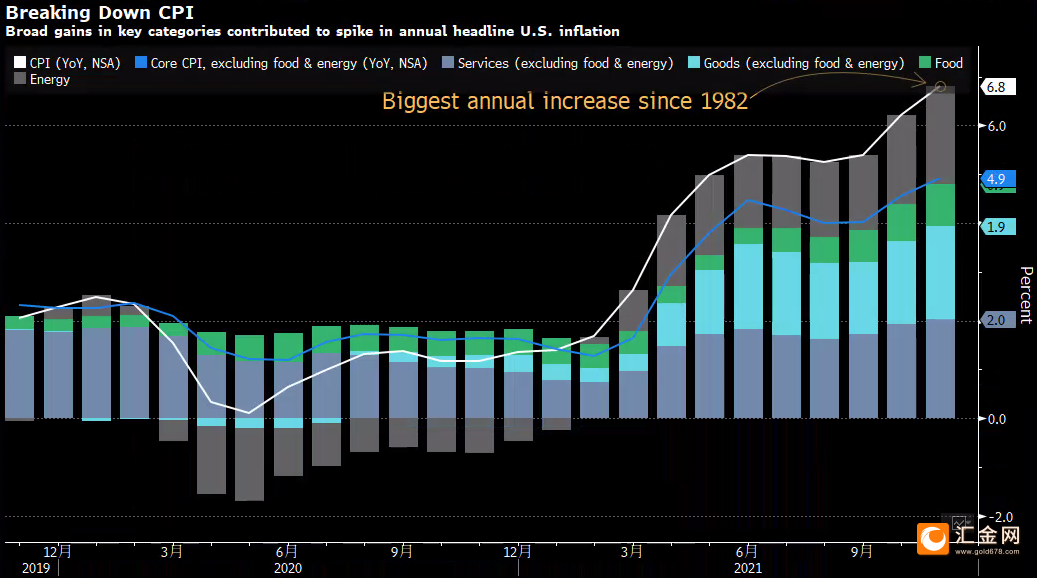This screenshot has width=1037, height=578.
Task: Select the 'Goods (excluding food & energy)' legend label
Action: (804, 63)
